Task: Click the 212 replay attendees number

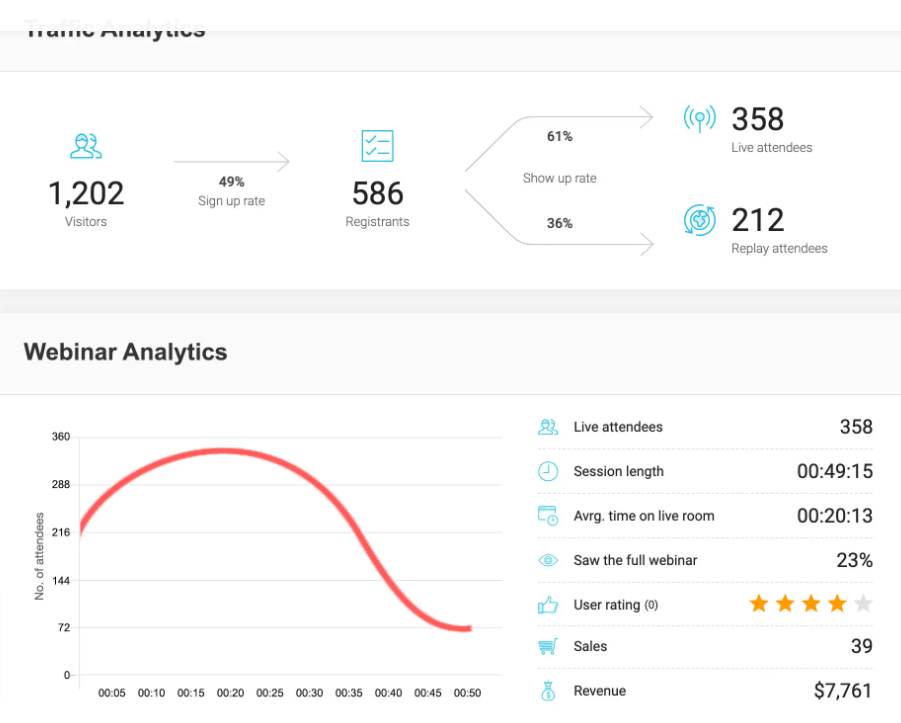Action: pyautogui.click(x=757, y=221)
